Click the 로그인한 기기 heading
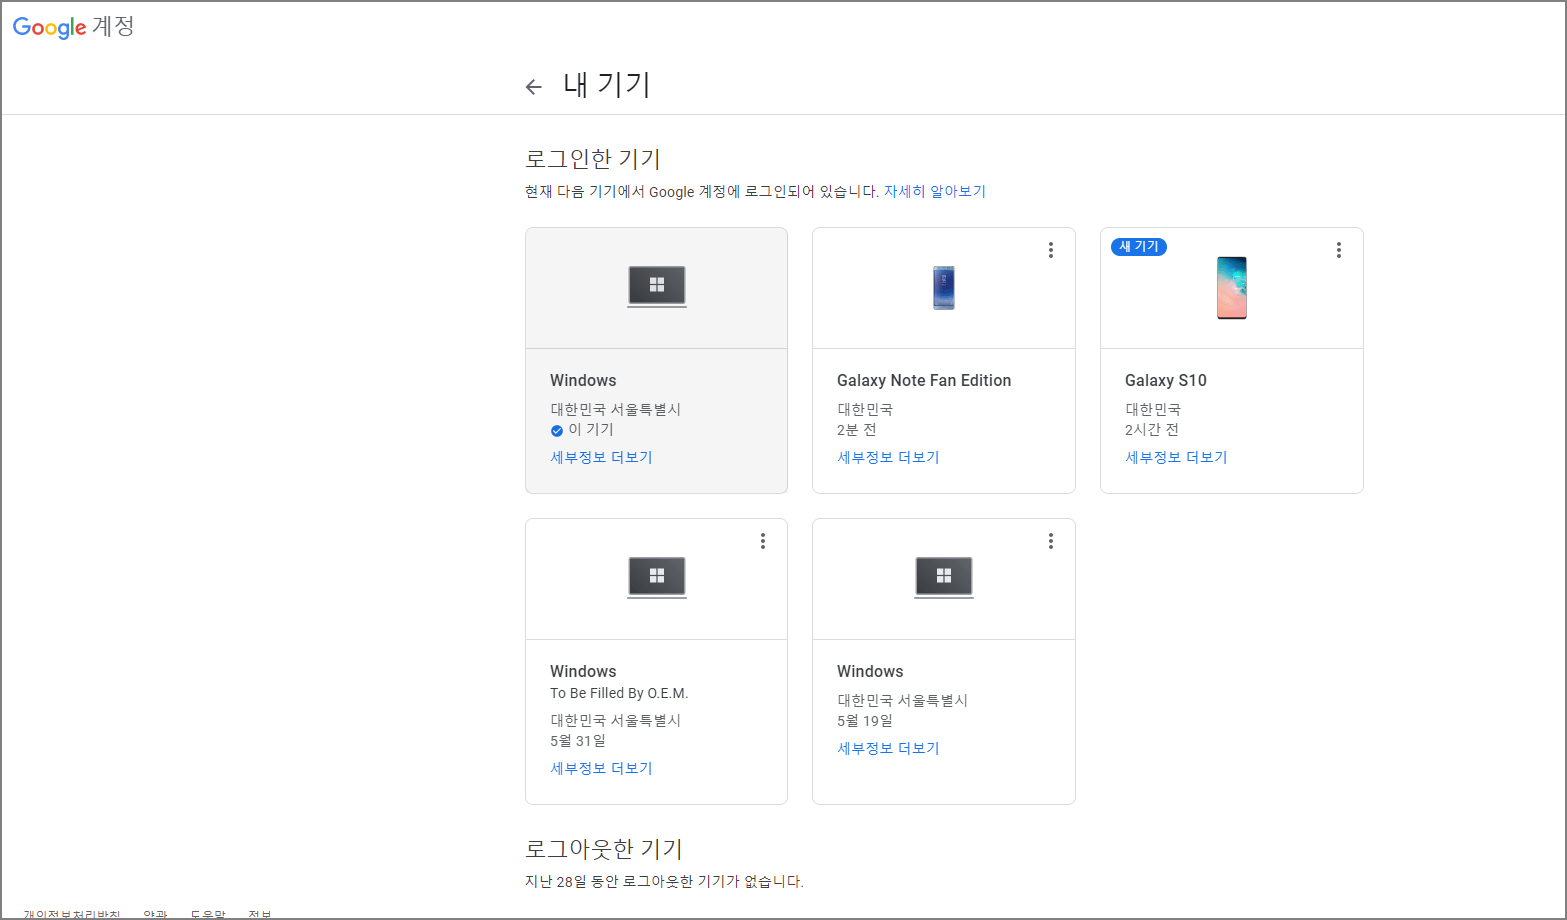 pos(593,159)
